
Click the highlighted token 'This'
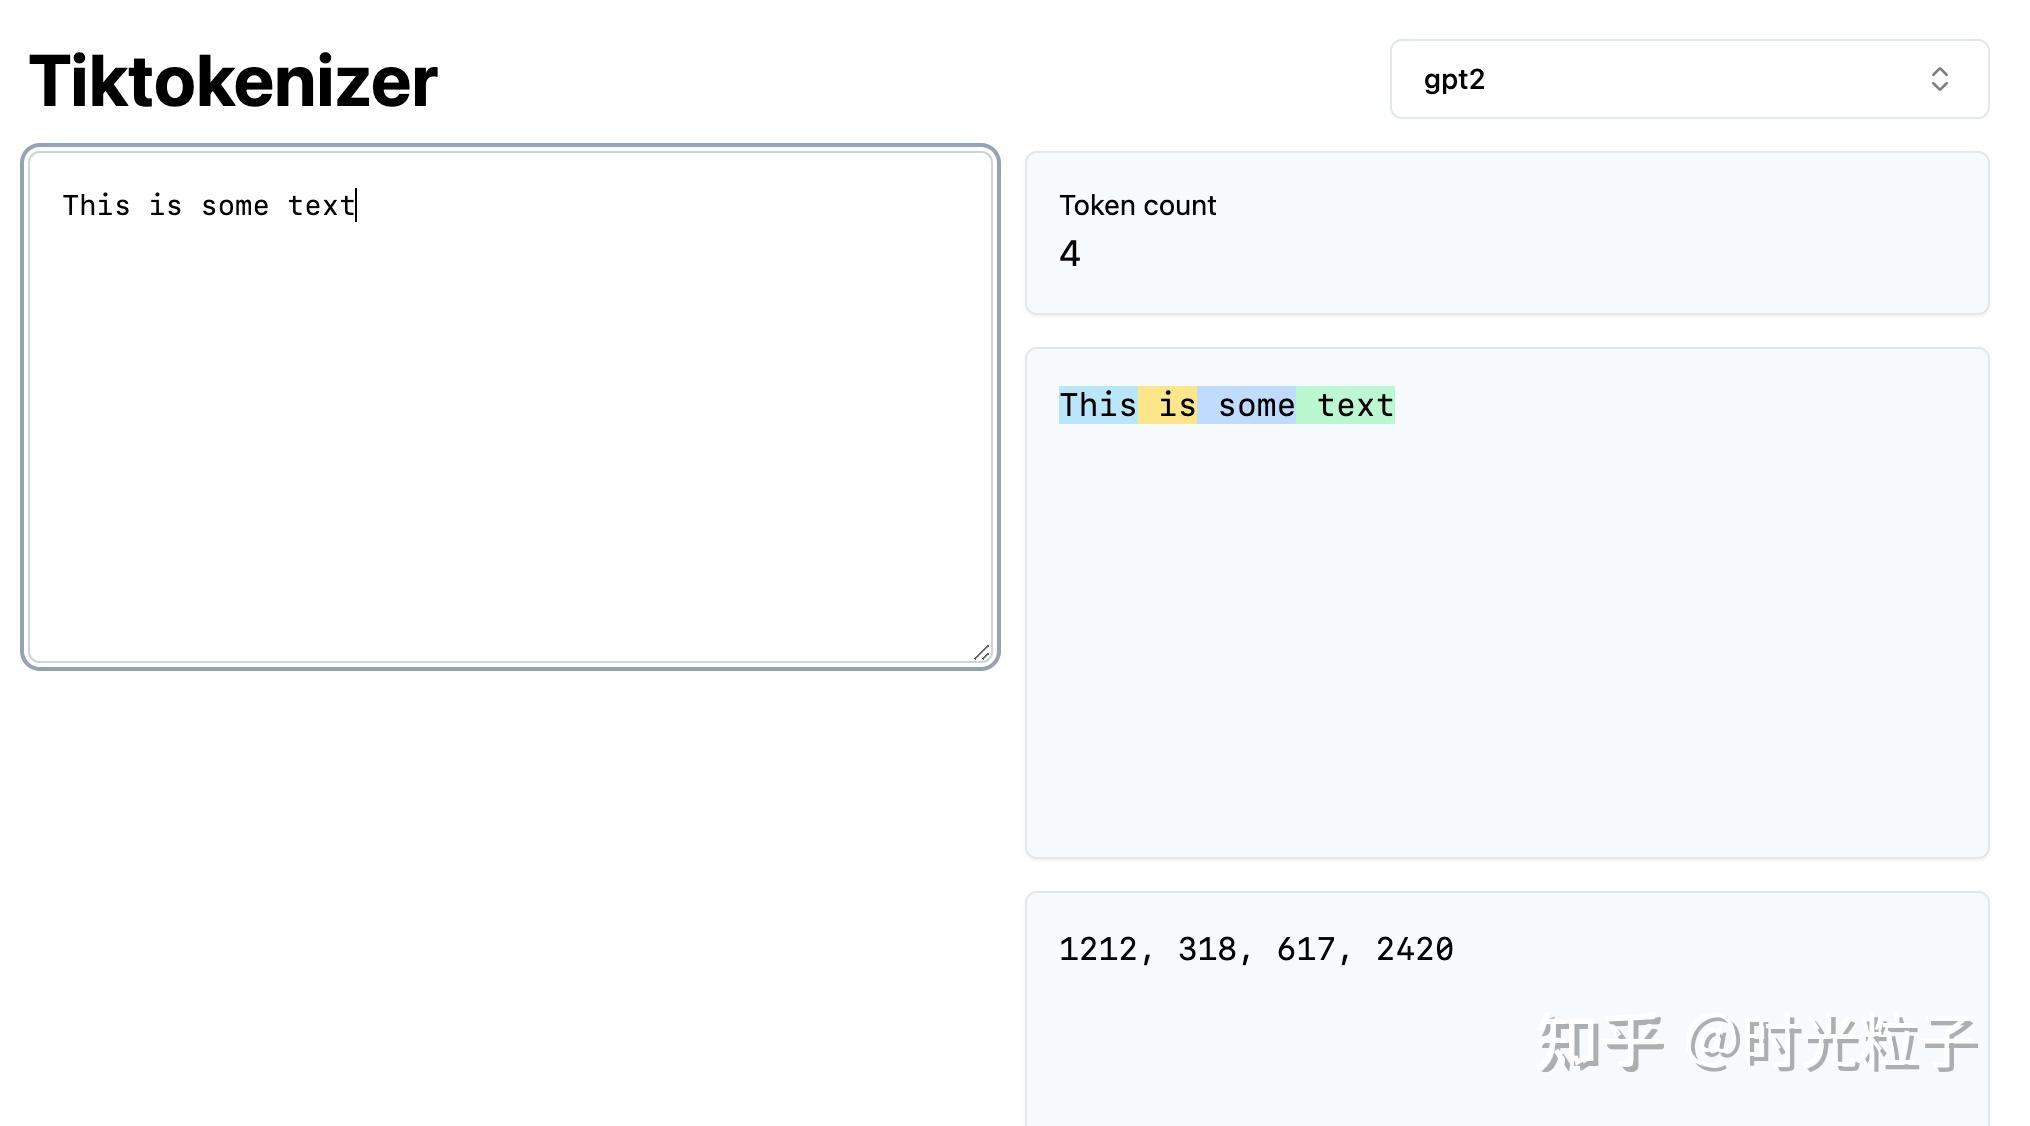[x=1097, y=405]
